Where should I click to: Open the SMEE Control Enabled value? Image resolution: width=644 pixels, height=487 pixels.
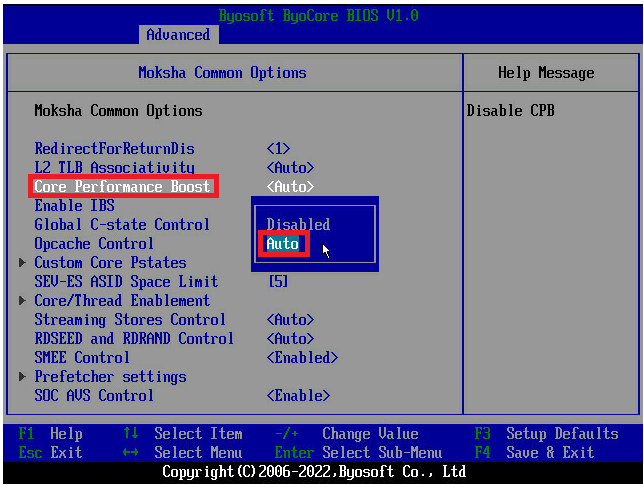point(302,358)
